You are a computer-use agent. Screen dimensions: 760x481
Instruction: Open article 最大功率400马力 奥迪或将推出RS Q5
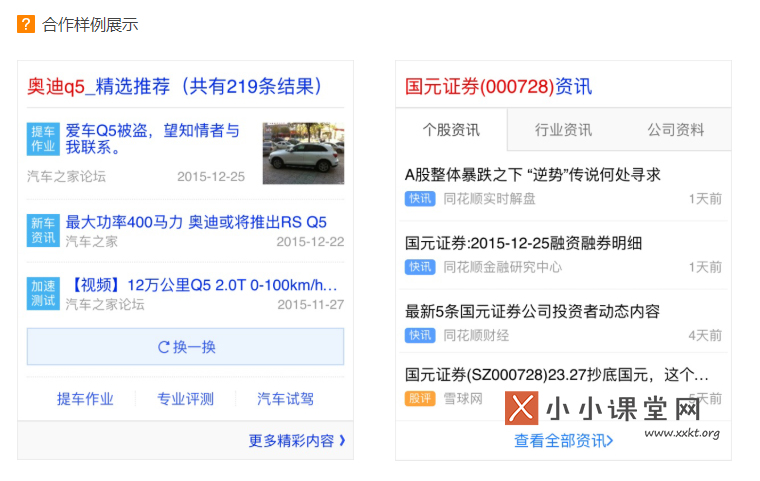(196, 222)
